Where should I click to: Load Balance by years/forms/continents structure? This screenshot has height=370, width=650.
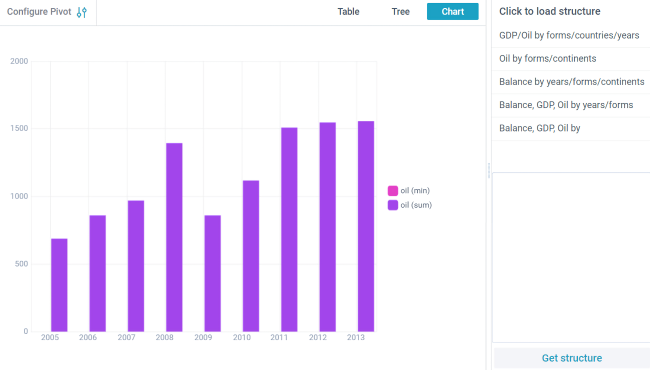571,82
